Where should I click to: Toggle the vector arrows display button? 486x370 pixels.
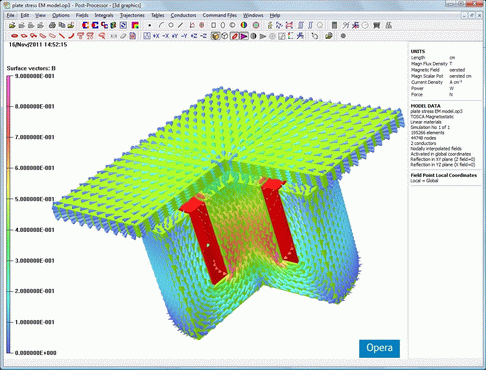click(244, 36)
